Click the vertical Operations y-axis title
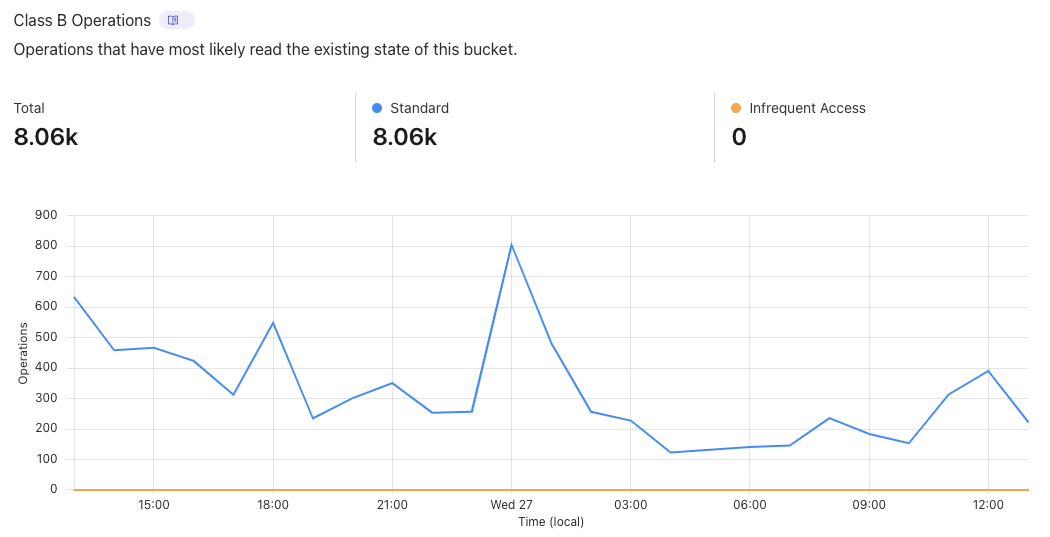Viewport: 1050px width, 537px height. 23,353
